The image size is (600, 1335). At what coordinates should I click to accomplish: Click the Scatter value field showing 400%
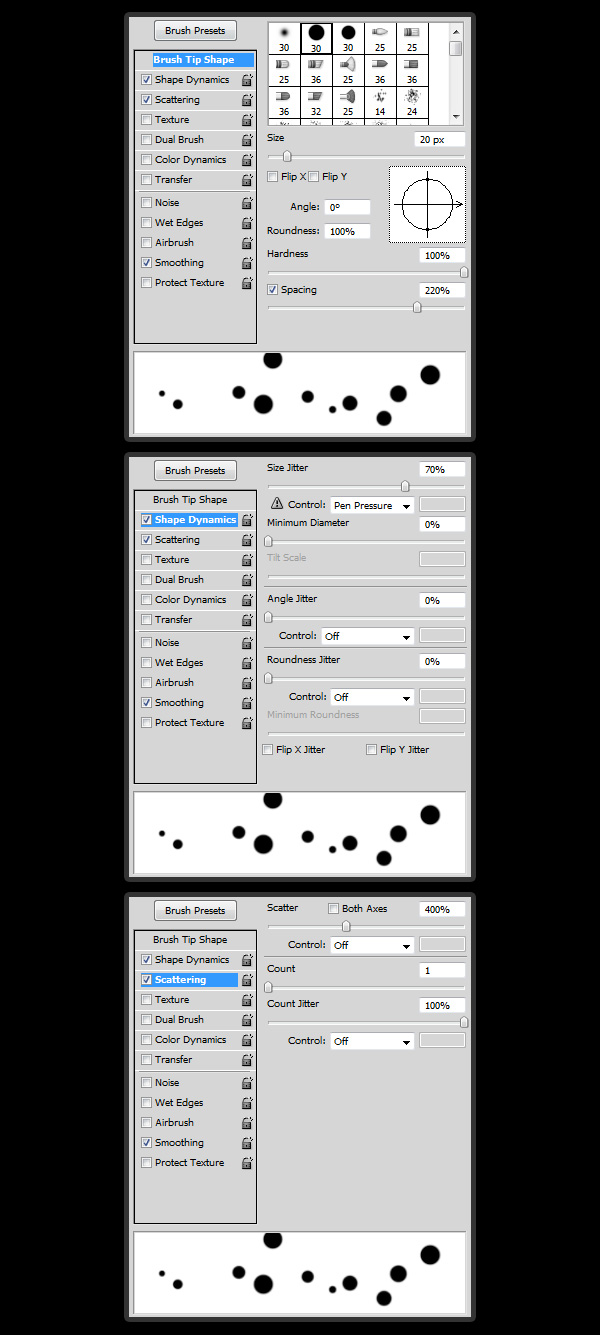pos(442,910)
